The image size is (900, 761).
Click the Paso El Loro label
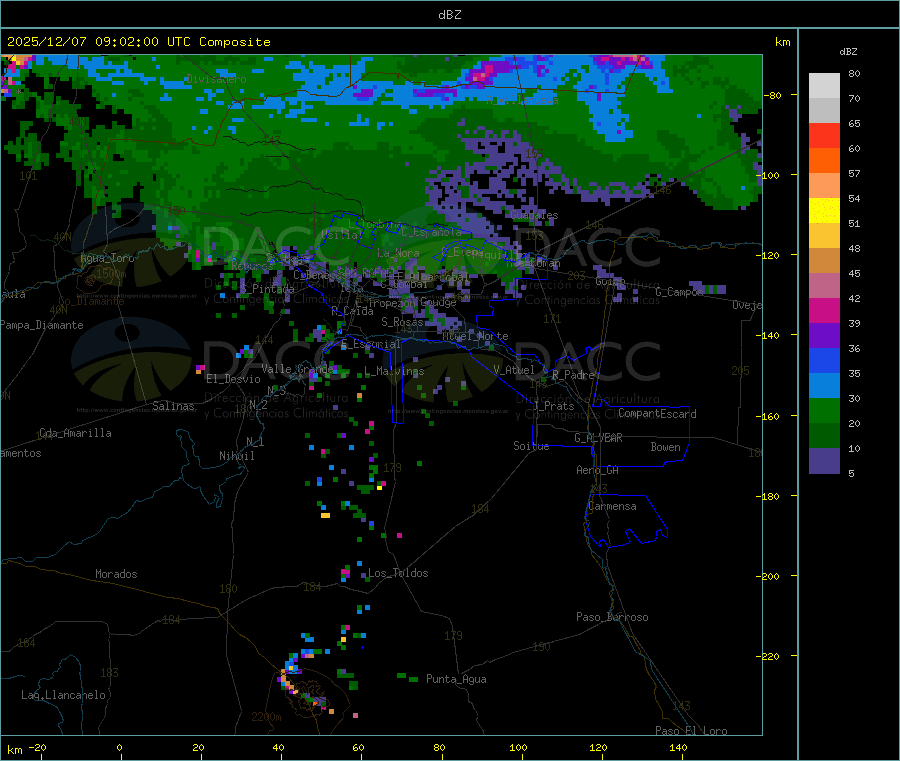[691, 731]
